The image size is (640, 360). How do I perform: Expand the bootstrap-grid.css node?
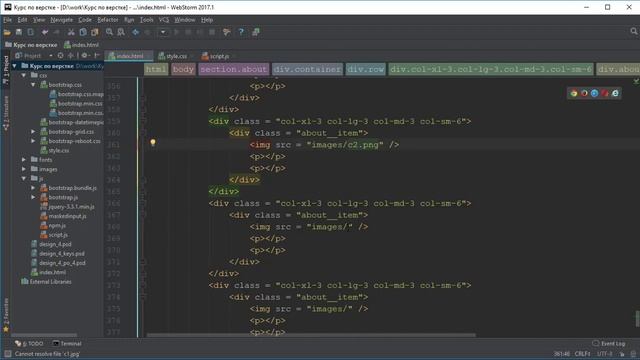click(33, 131)
